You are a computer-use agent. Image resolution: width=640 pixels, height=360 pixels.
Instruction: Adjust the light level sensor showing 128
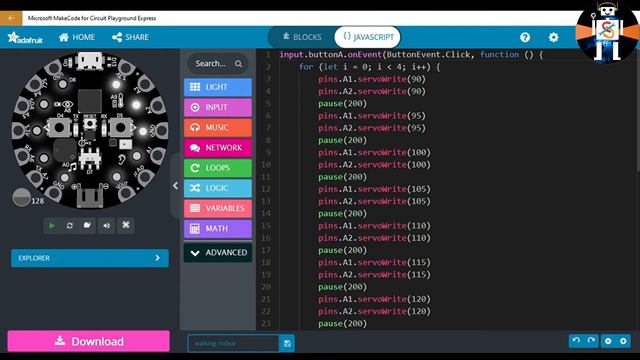21,197
